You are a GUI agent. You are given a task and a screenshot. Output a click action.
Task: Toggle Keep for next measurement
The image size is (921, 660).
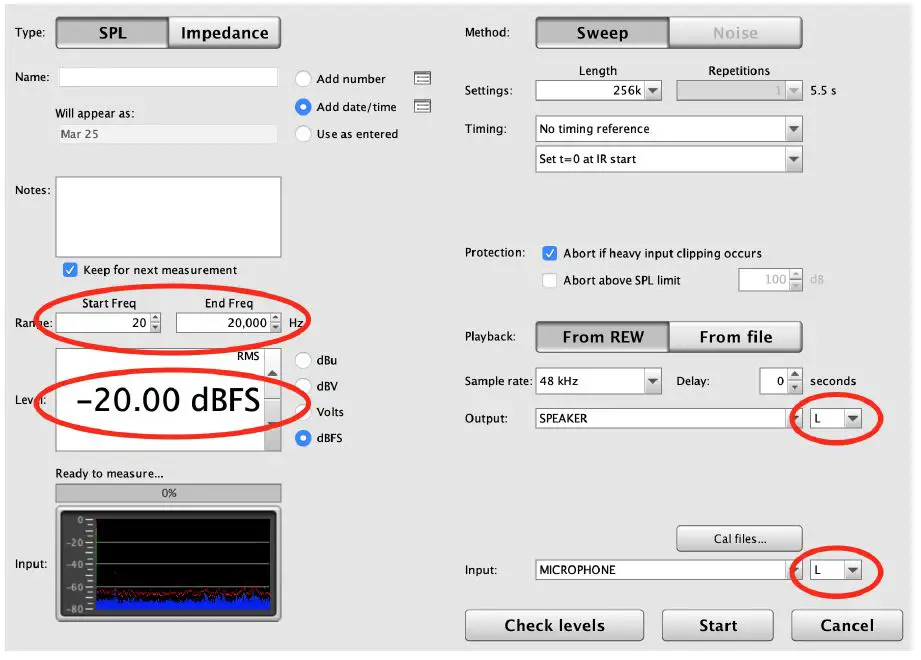pyautogui.click(x=70, y=269)
